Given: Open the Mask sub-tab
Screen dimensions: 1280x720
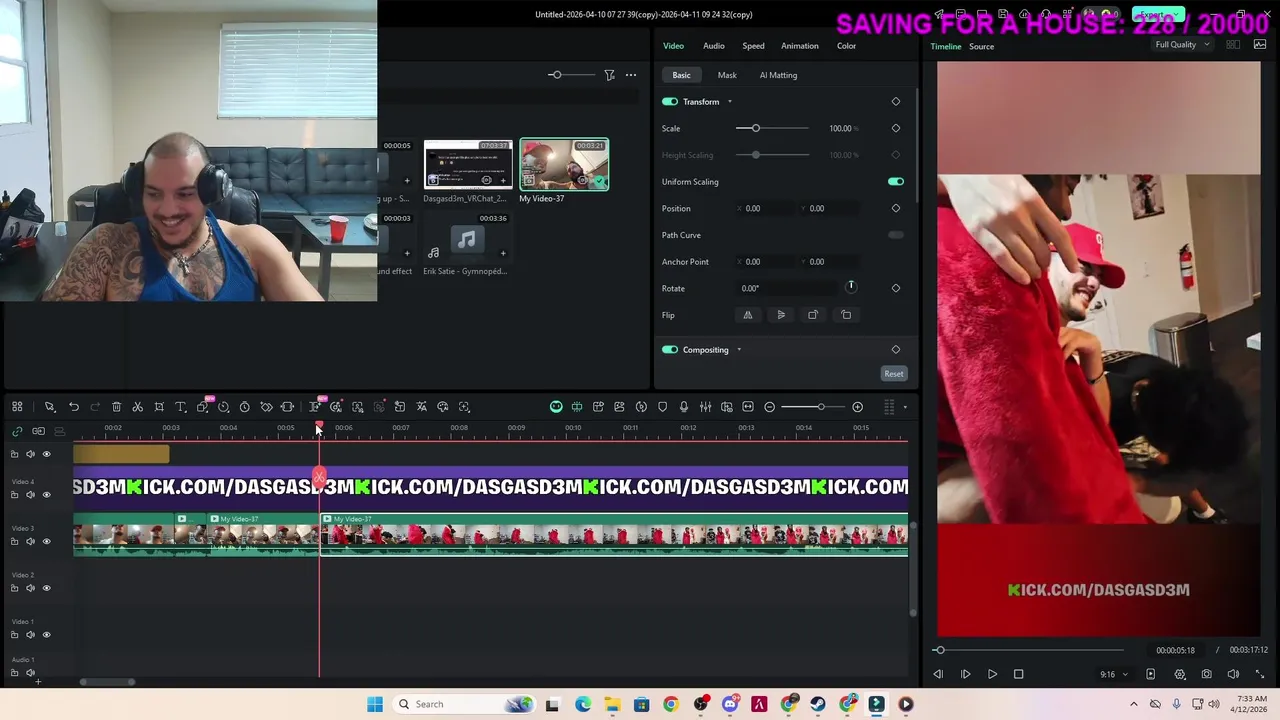Looking at the screenshot, I should click(x=727, y=75).
